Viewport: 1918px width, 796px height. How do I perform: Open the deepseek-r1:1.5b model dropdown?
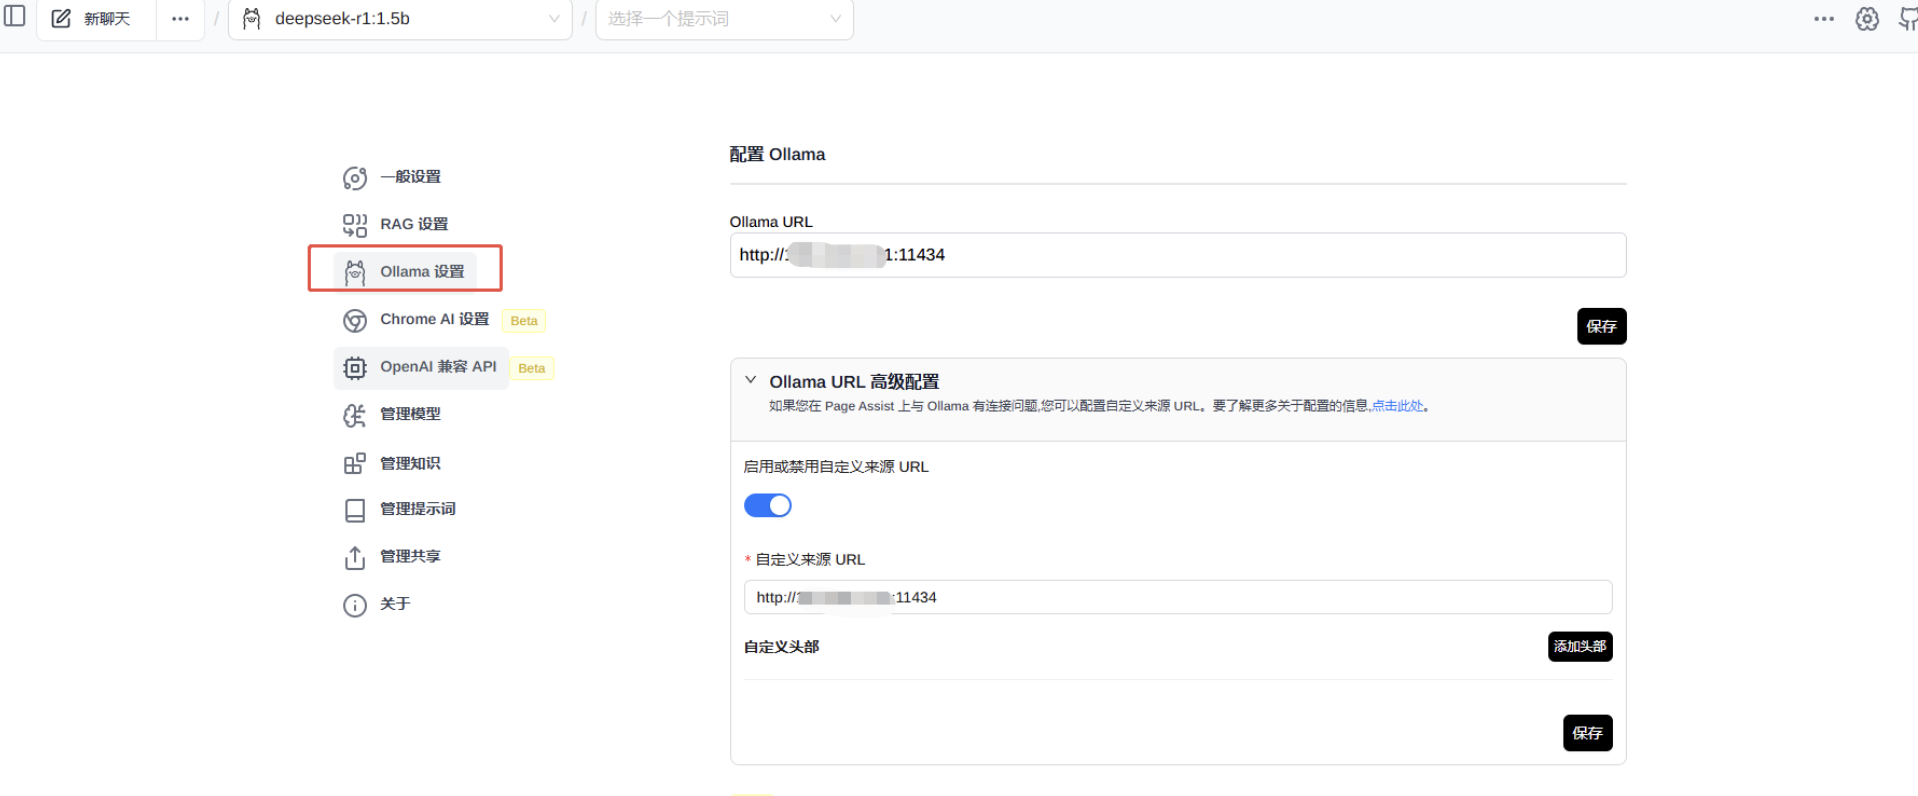400,19
